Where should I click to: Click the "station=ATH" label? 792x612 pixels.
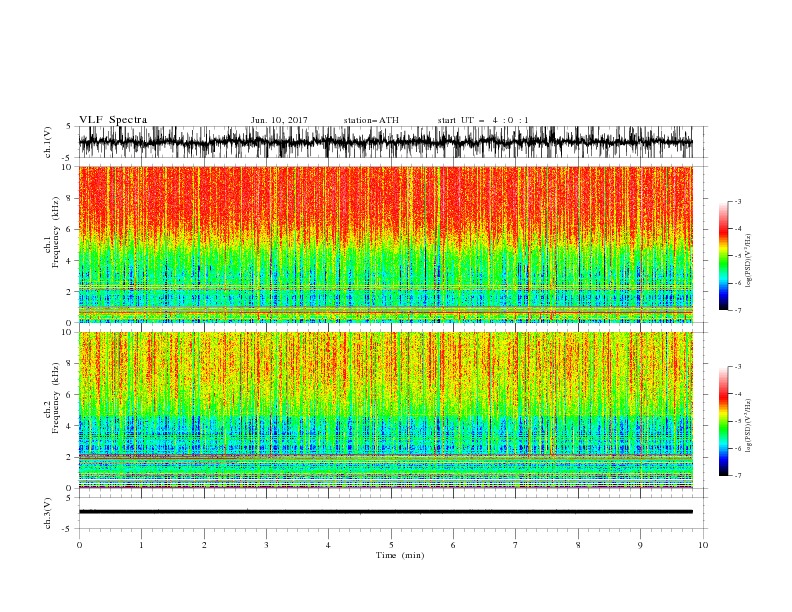tap(371, 120)
